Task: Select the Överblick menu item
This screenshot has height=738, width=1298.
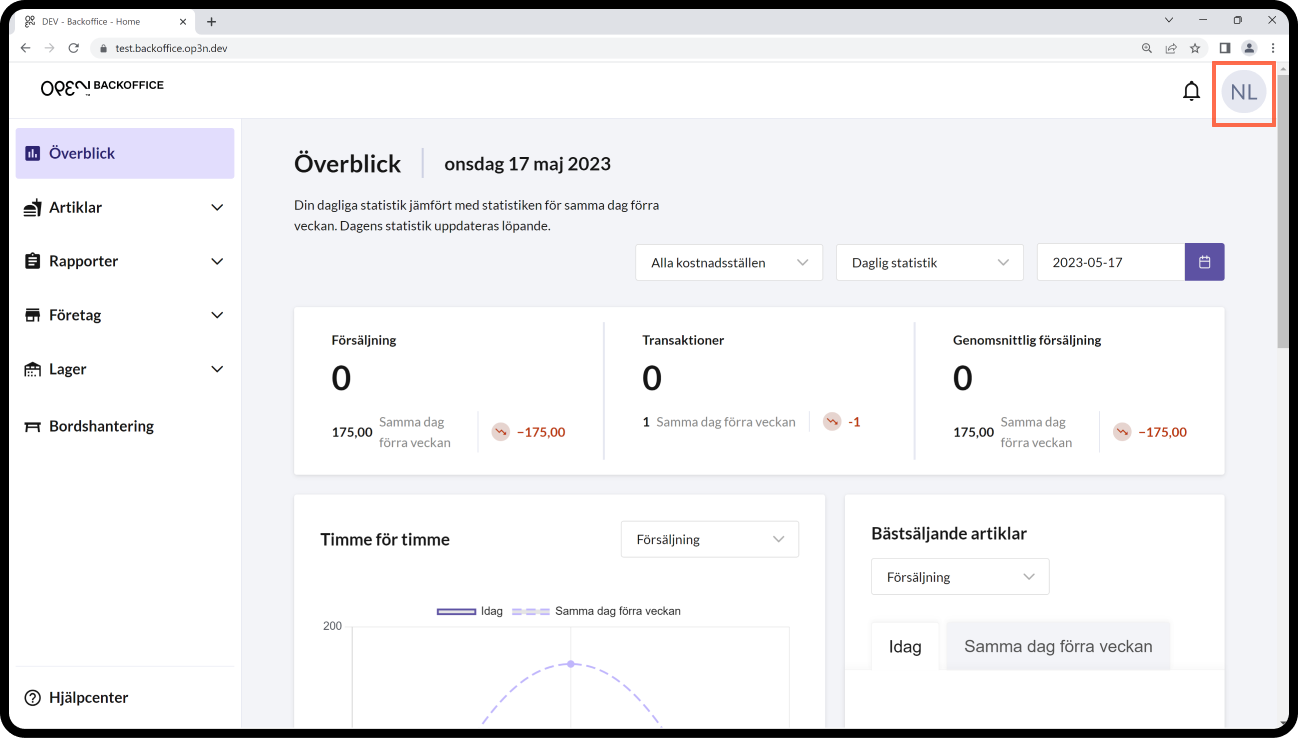Action: point(125,153)
